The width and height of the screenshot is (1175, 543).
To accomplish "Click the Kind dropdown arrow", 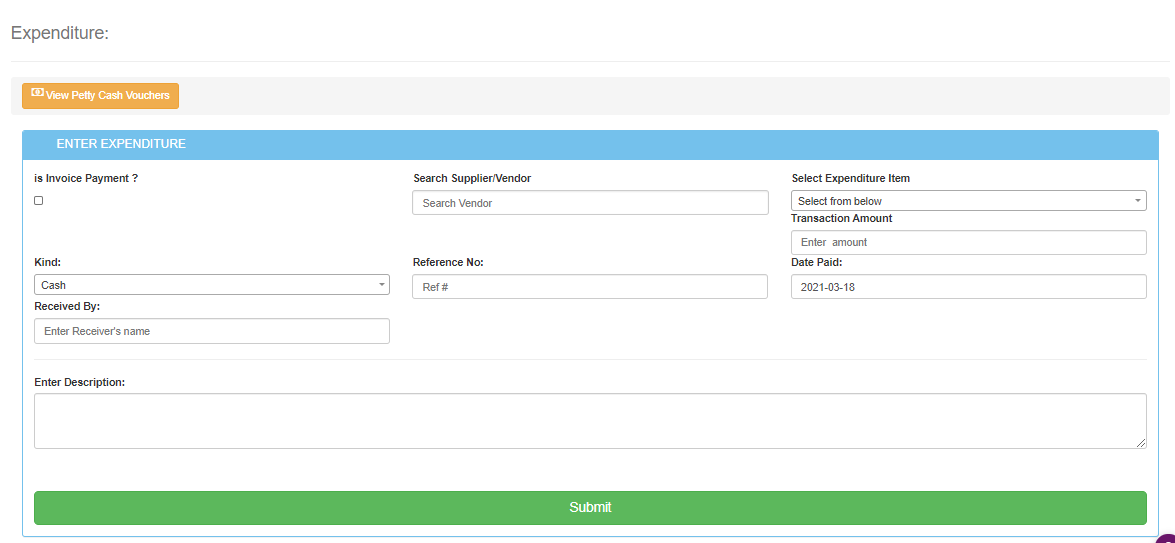I will [x=381, y=285].
